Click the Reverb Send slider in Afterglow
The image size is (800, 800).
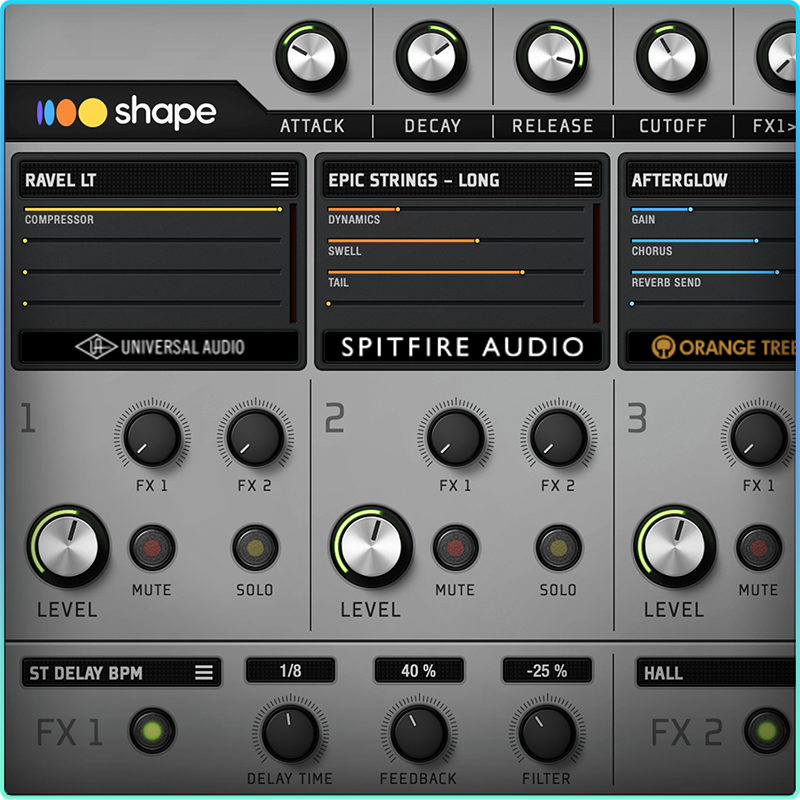(x=714, y=272)
